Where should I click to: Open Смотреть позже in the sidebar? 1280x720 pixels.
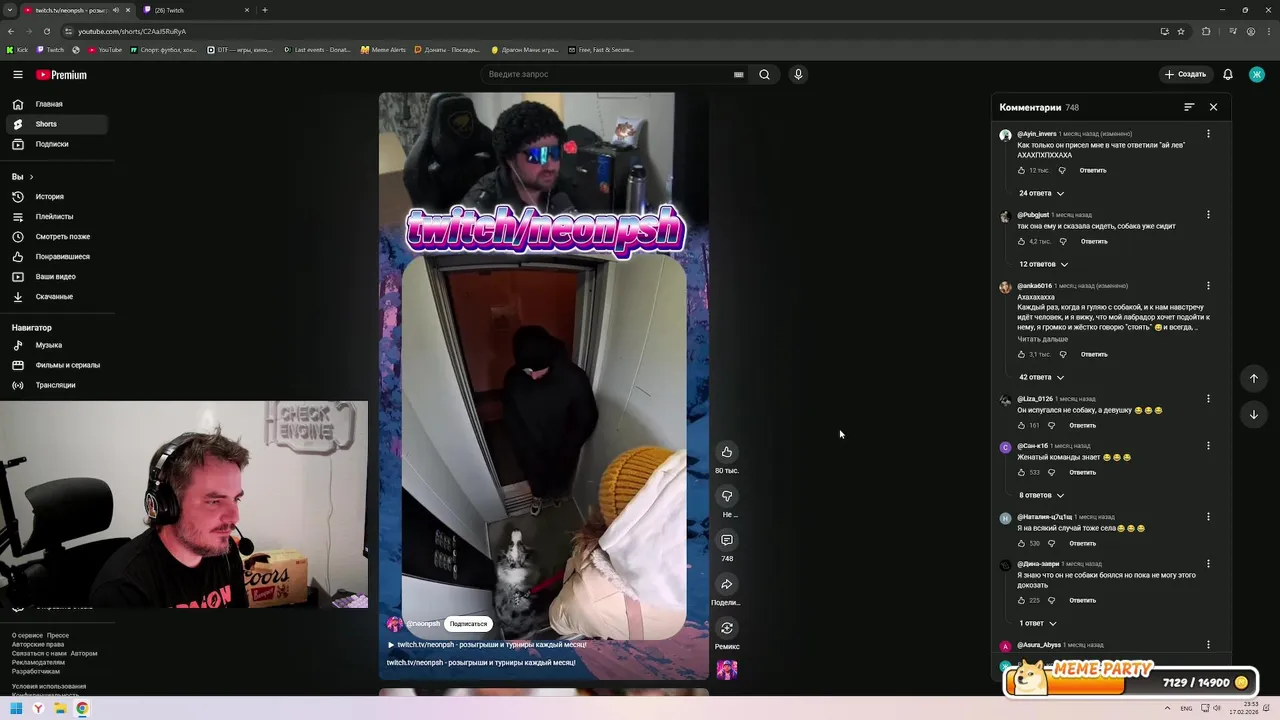tap(56, 237)
